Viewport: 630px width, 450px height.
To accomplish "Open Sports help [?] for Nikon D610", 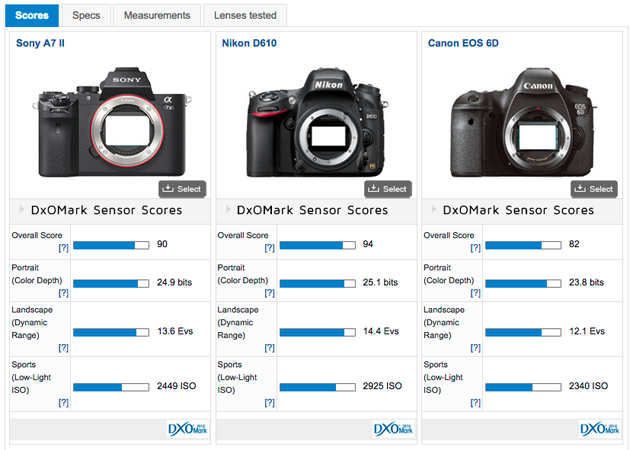I will click(270, 402).
